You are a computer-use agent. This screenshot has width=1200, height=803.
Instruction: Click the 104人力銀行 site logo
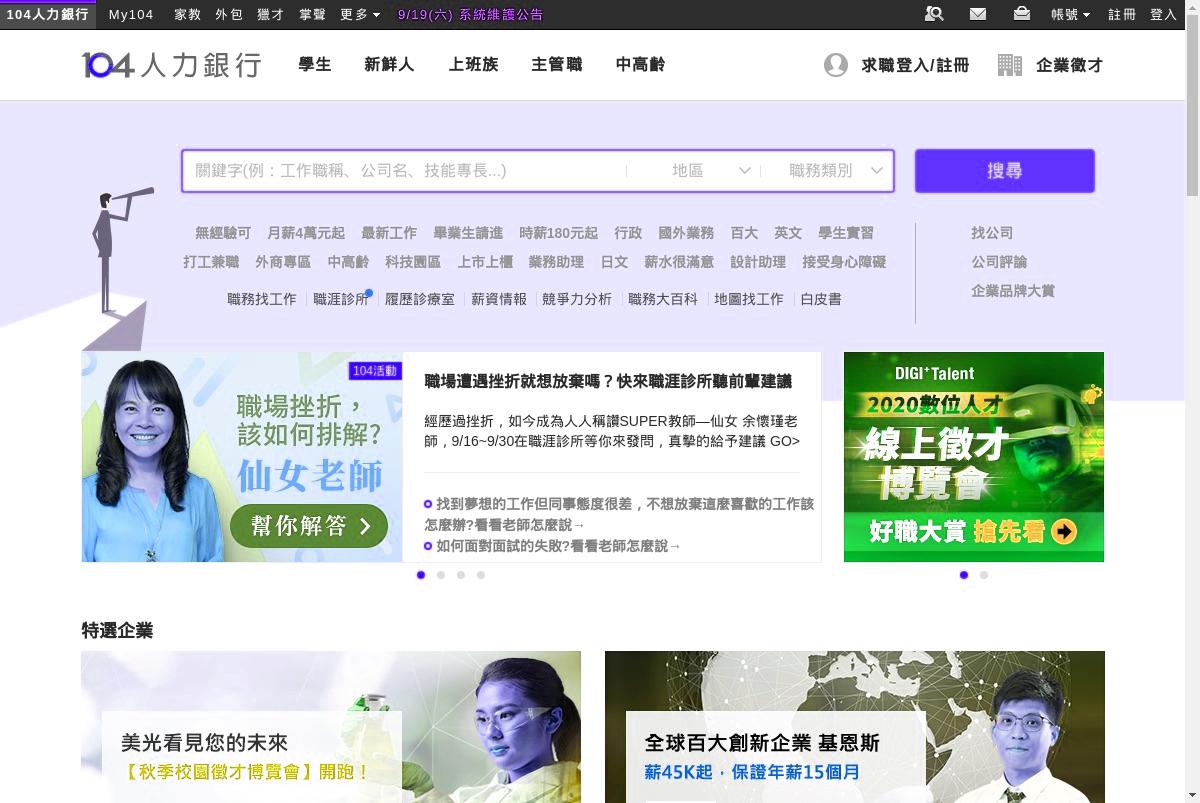tap(171, 65)
